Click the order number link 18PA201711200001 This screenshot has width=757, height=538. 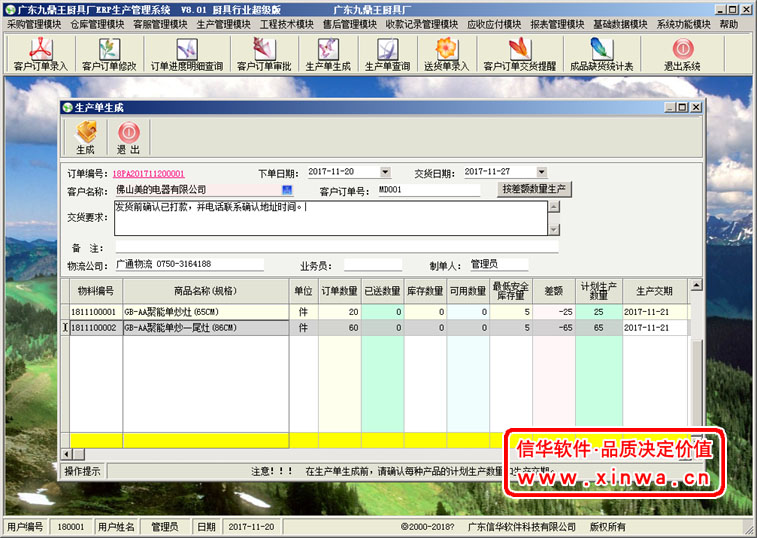tap(148, 173)
